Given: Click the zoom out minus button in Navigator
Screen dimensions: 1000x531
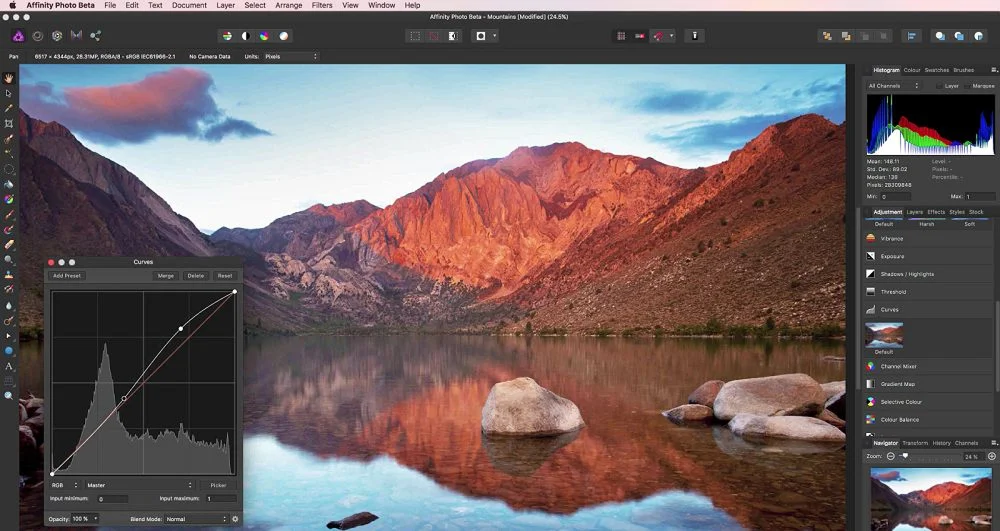Looking at the screenshot, I should pyautogui.click(x=891, y=456).
